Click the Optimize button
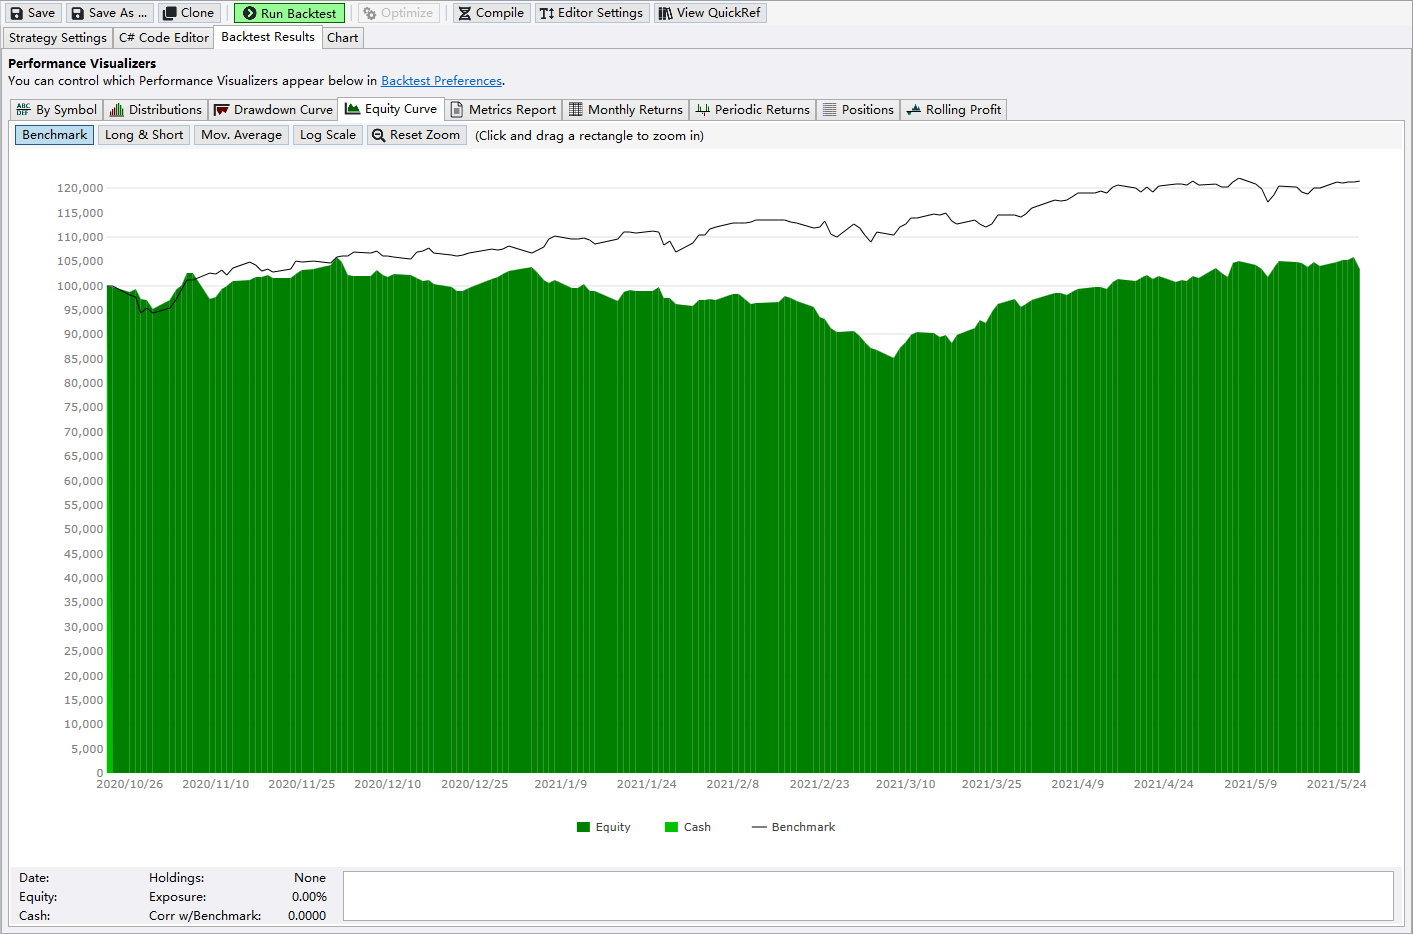This screenshot has width=1413, height=934. 398,13
